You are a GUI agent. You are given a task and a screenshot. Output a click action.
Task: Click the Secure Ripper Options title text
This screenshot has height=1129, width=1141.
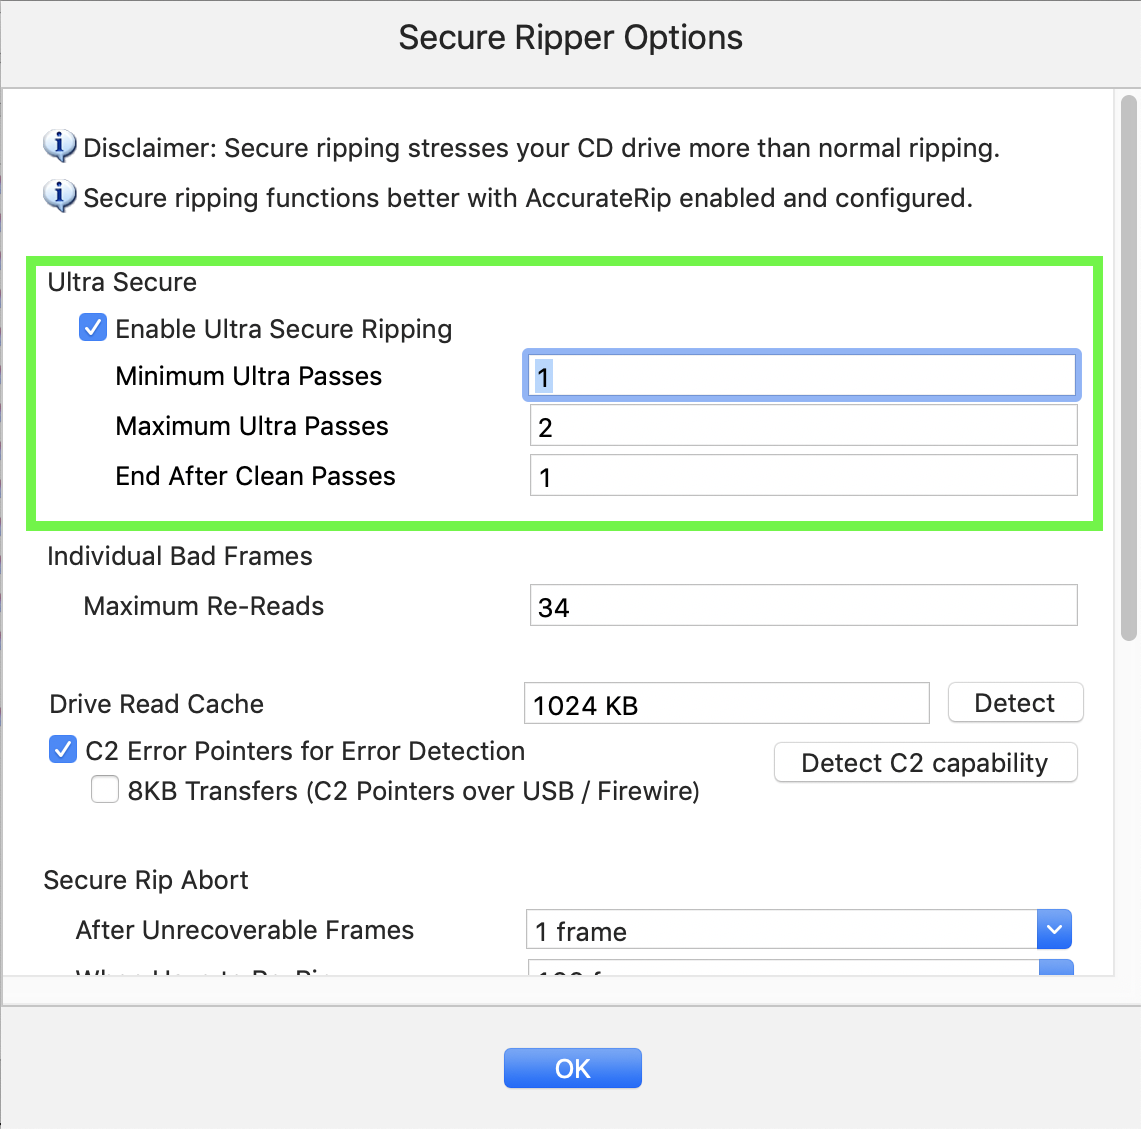click(570, 38)
